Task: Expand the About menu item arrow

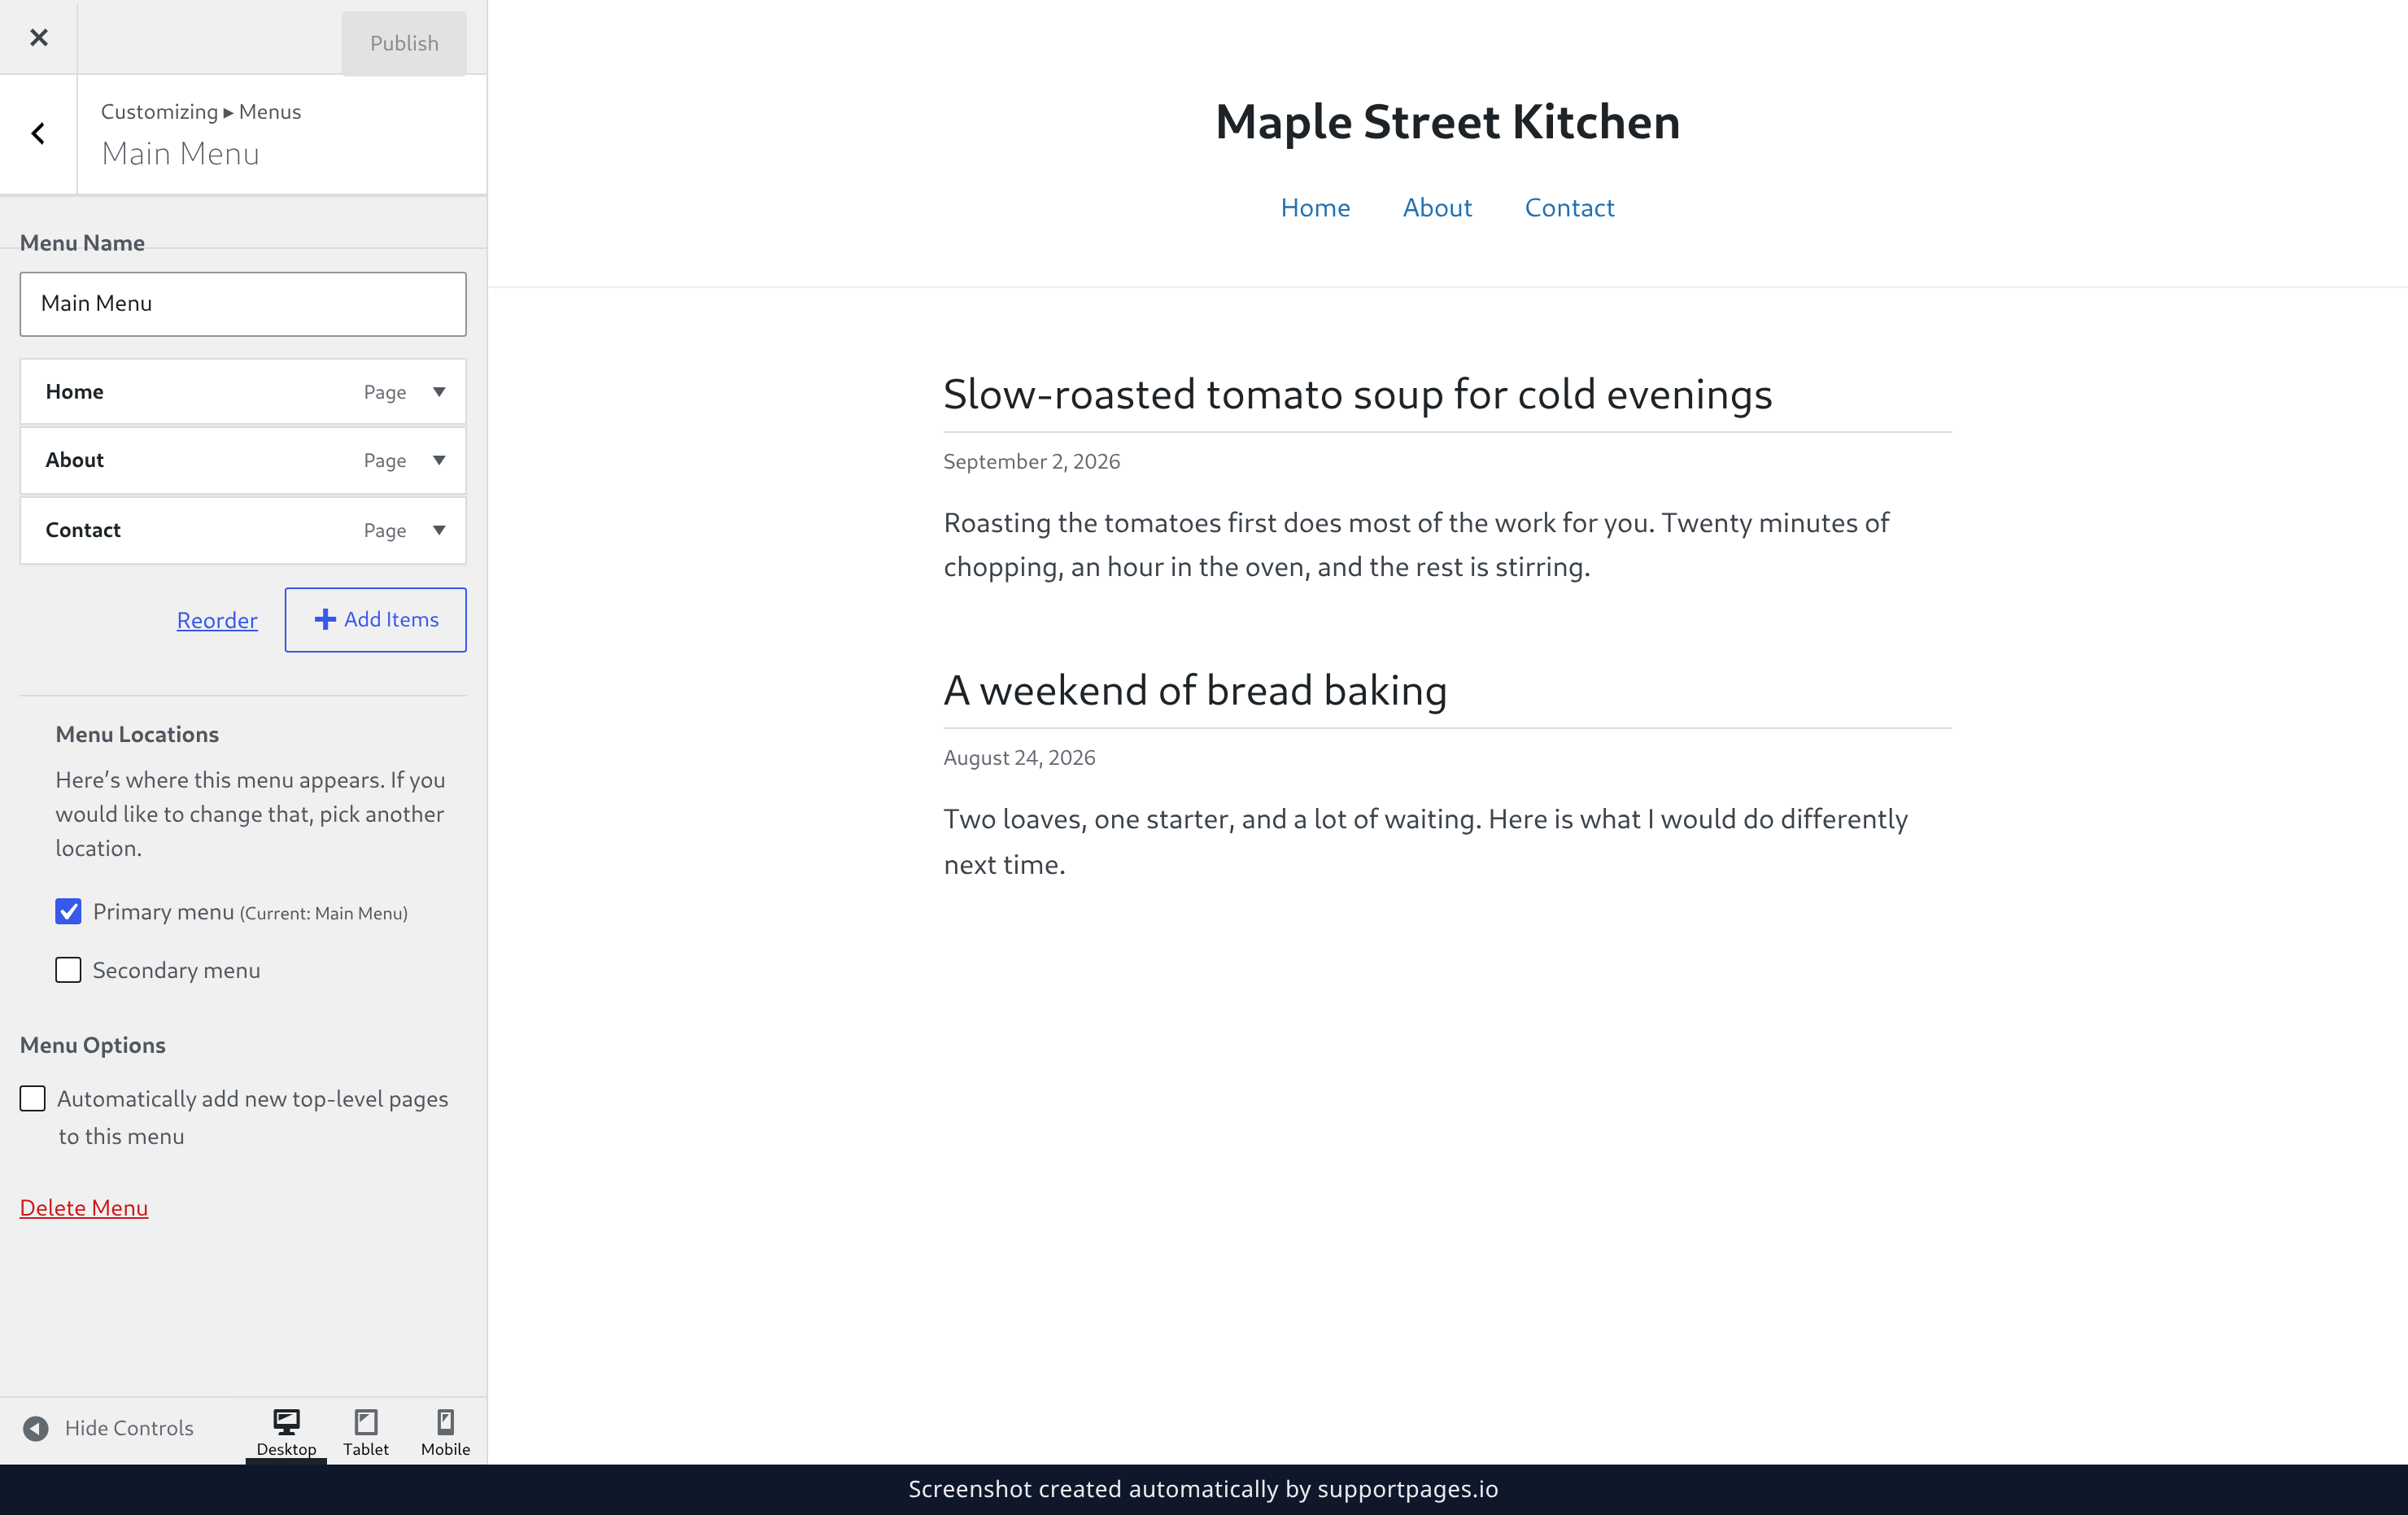Action: tap(439, 460)
